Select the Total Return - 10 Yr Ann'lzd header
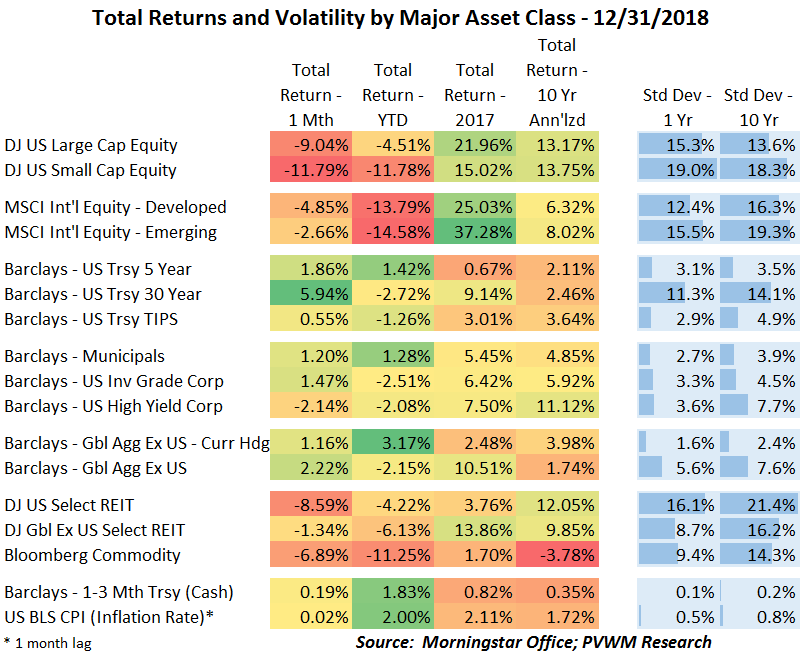 point(557,82)
